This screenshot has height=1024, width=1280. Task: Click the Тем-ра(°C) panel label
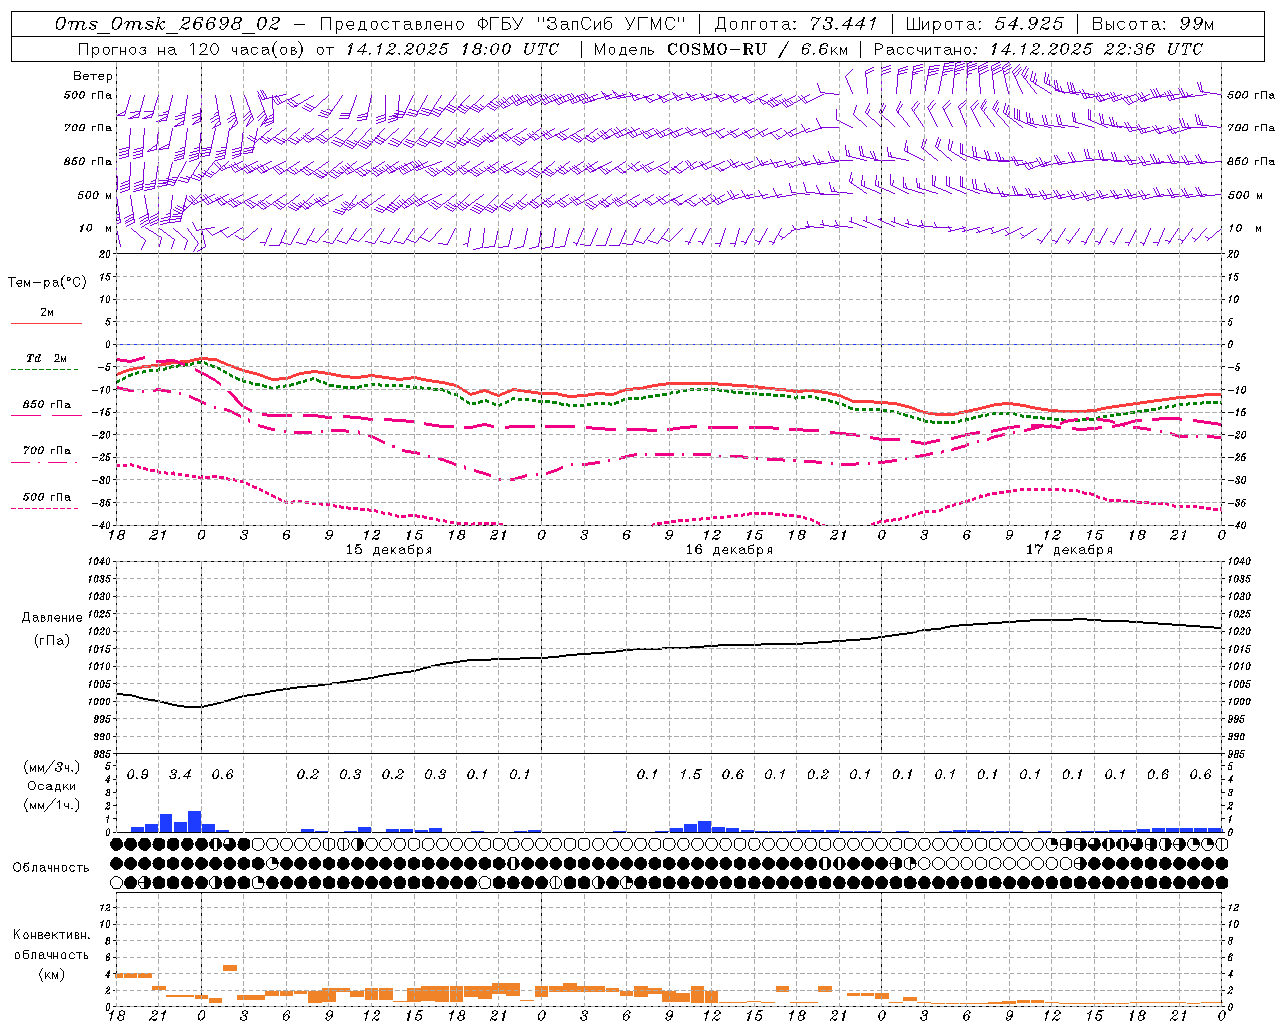click(47, 283)
